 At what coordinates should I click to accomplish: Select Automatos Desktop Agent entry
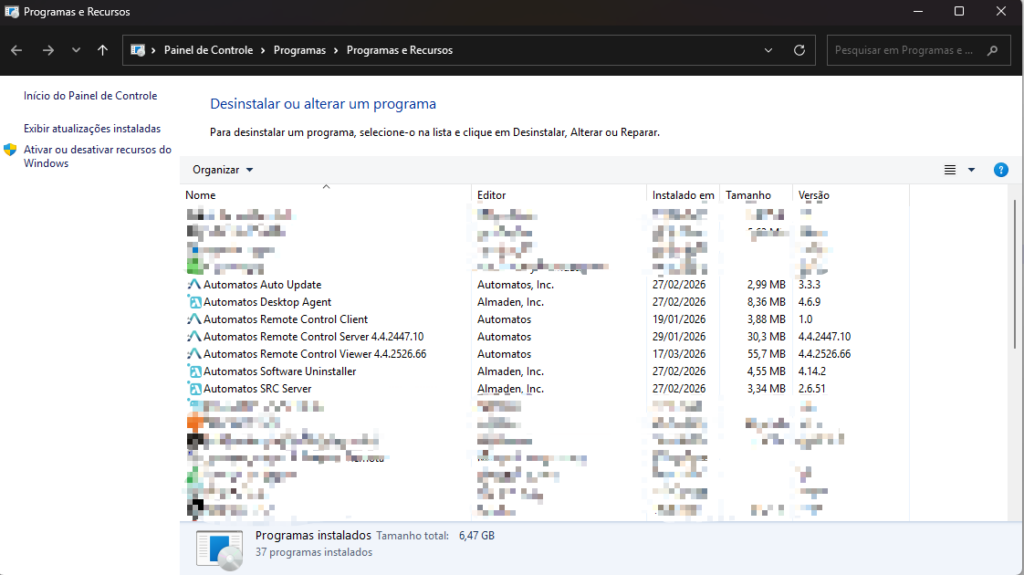point(267,302)
